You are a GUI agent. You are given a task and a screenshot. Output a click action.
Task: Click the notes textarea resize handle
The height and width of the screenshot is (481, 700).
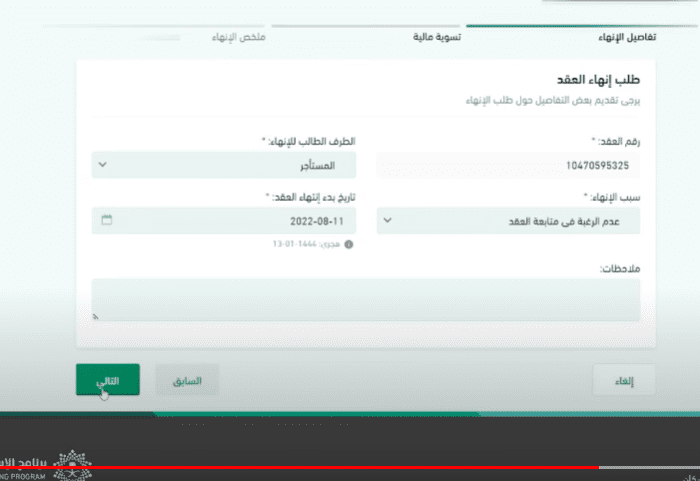click(96, 317)
